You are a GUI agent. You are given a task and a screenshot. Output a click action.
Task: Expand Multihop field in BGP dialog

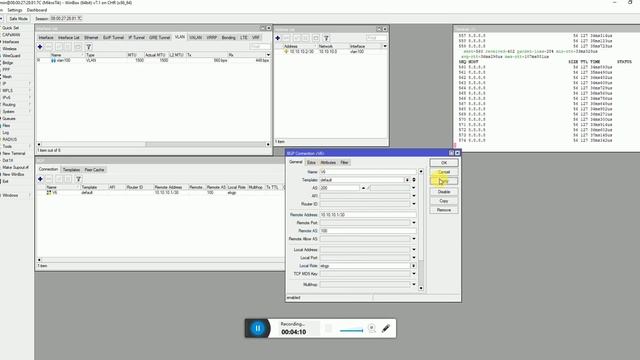(413, 284)
